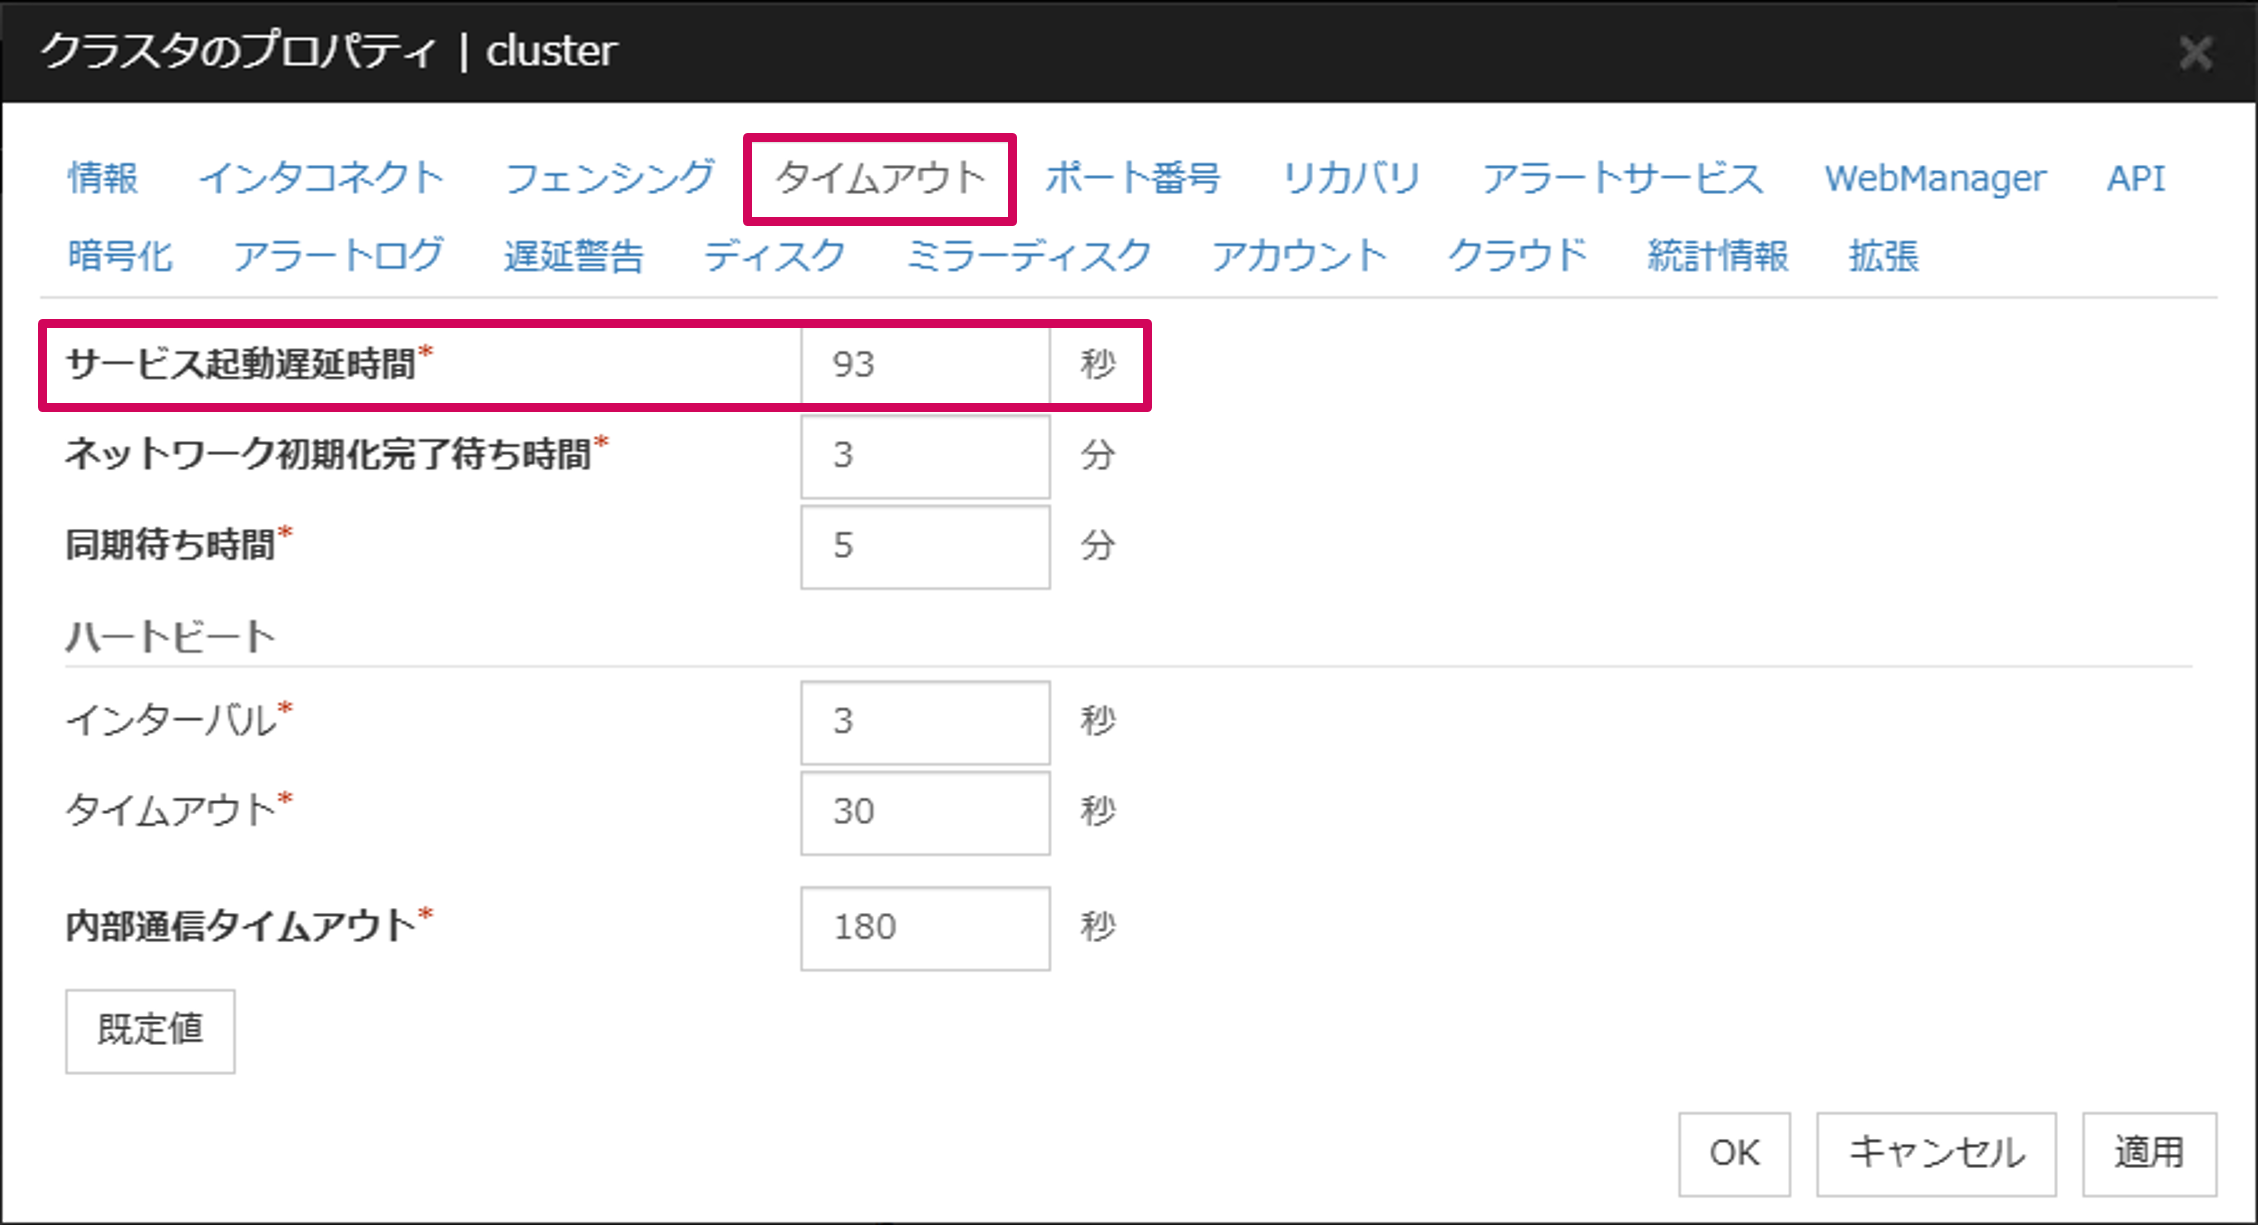
Task: Click the OK button
Action: tap(1734, 1153)
